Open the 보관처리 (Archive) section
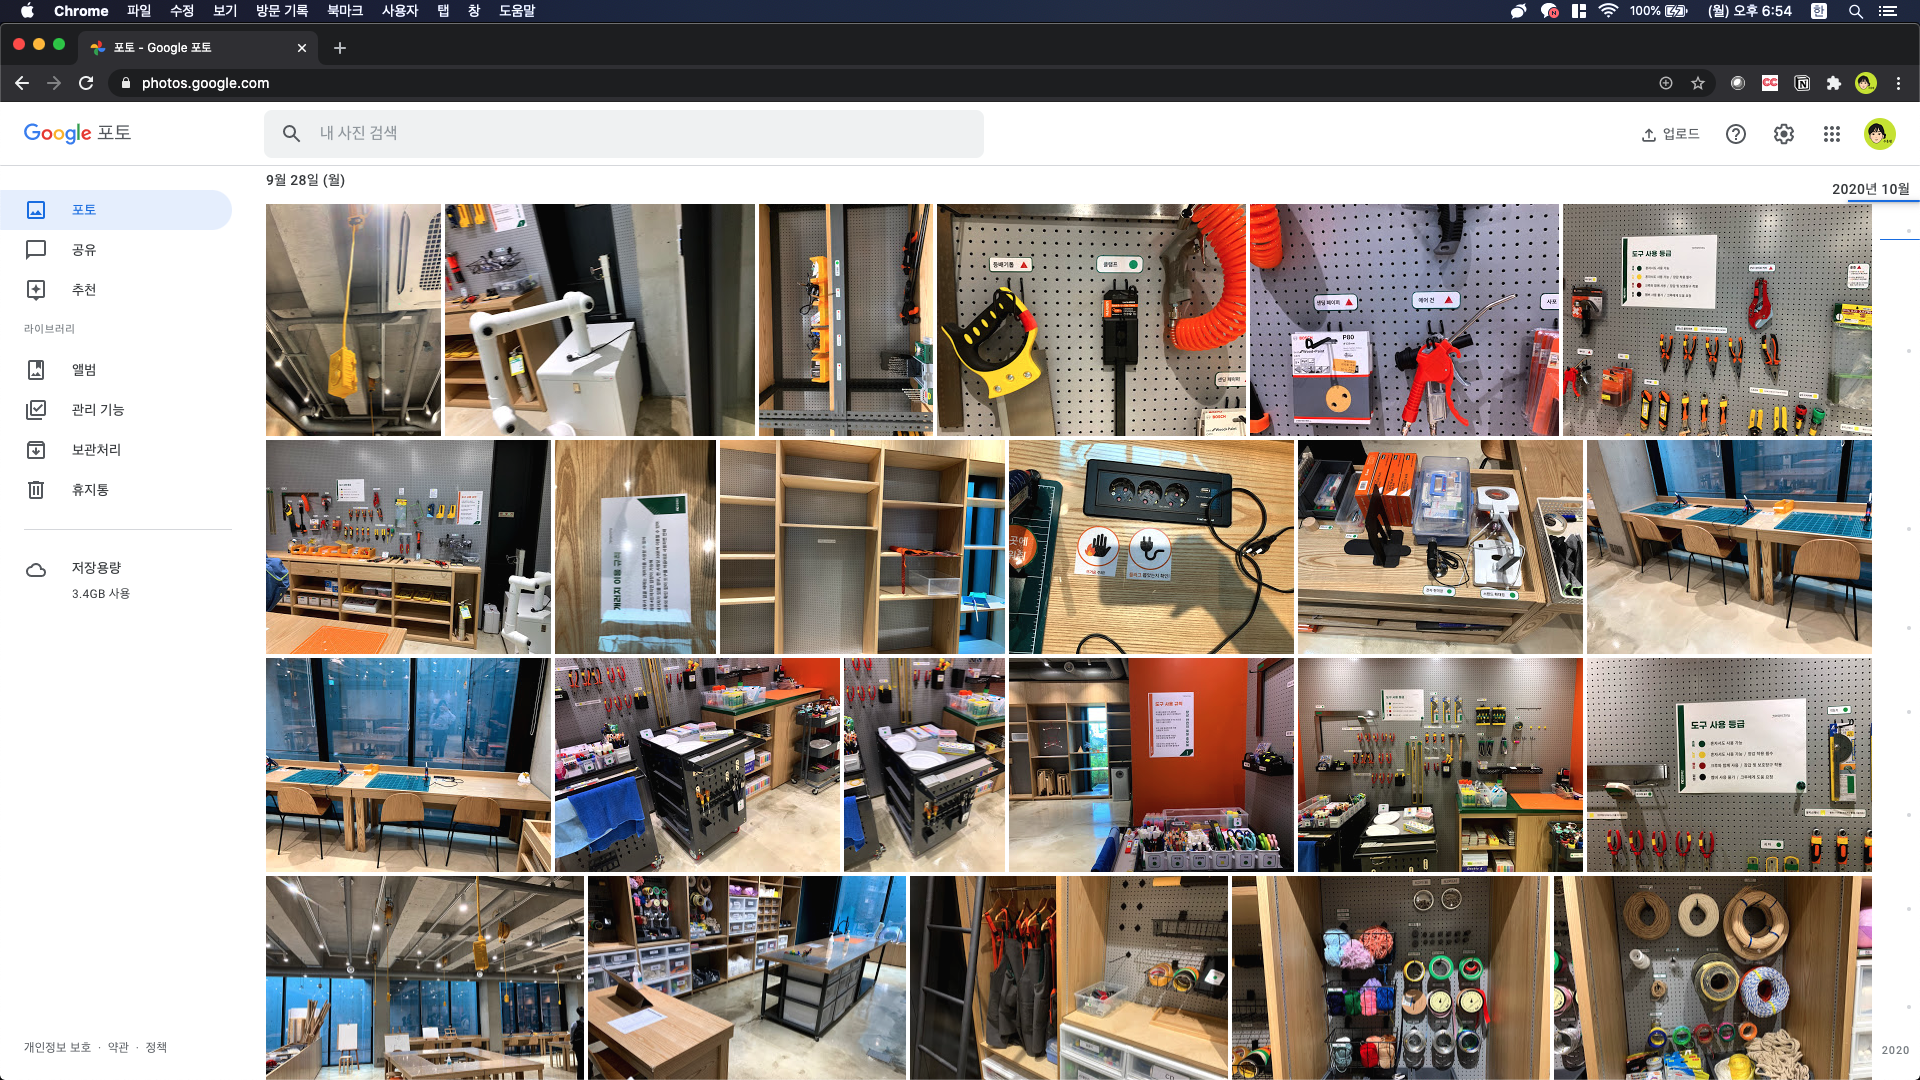The width and height of the screenshot is (1920, 1080). pos(96,450)
